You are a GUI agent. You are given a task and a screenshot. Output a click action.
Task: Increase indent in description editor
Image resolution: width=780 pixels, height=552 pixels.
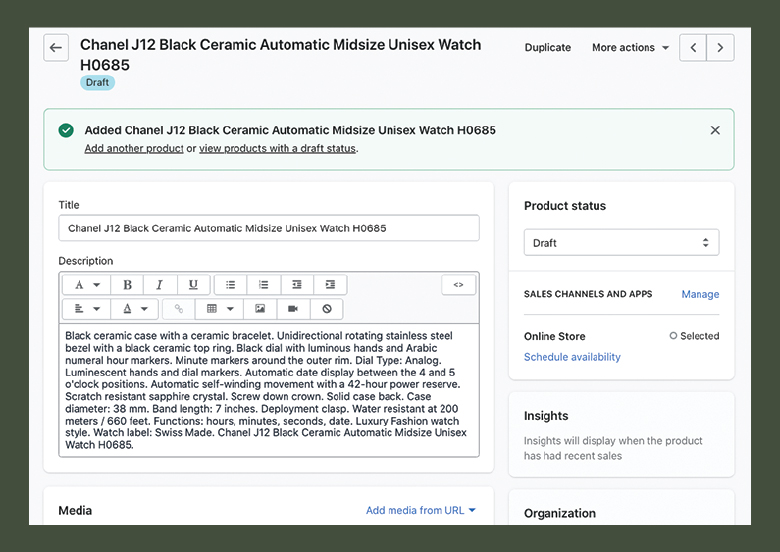[x=330, y=285]
